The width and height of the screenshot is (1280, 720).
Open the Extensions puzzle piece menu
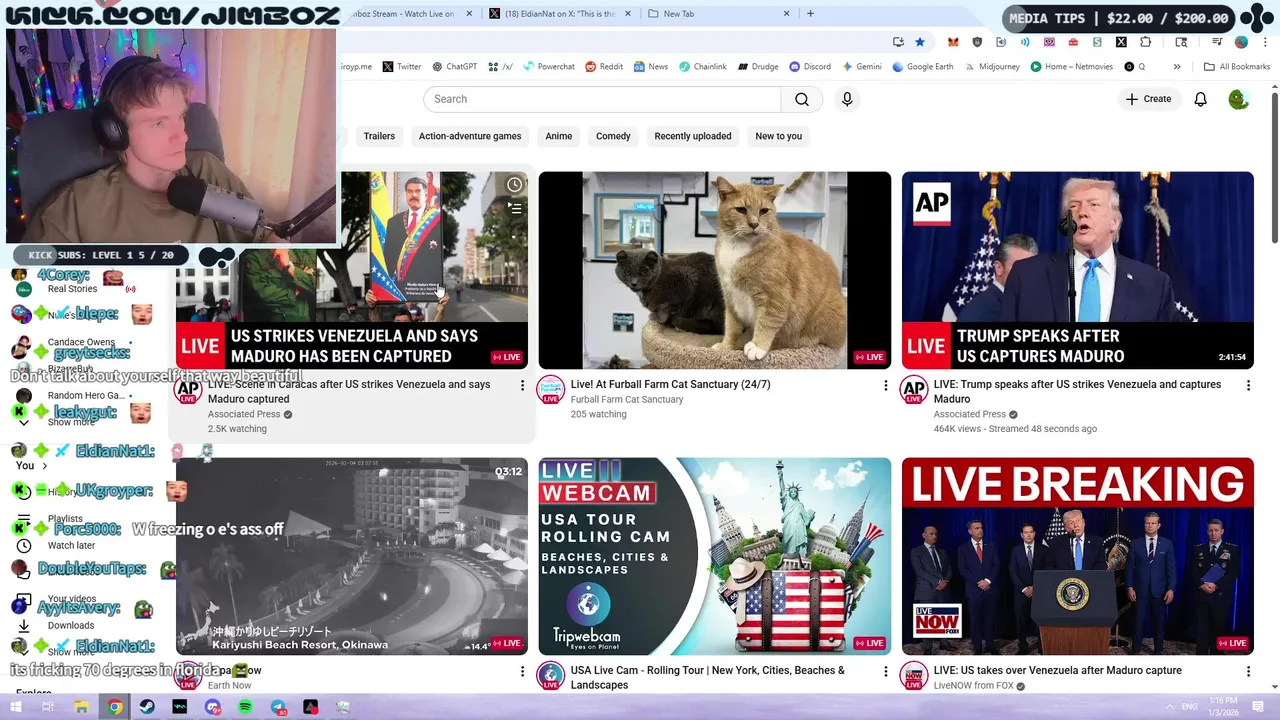coord(1146,42)
